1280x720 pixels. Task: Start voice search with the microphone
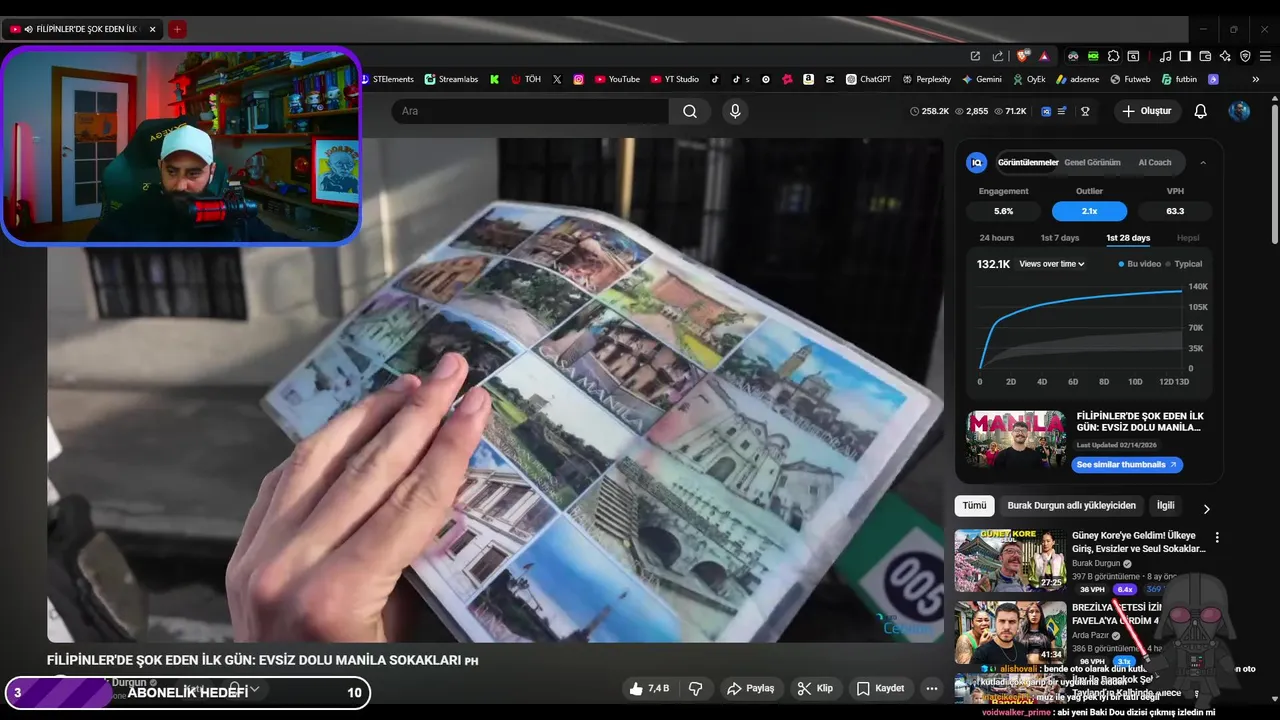(735, 111)
